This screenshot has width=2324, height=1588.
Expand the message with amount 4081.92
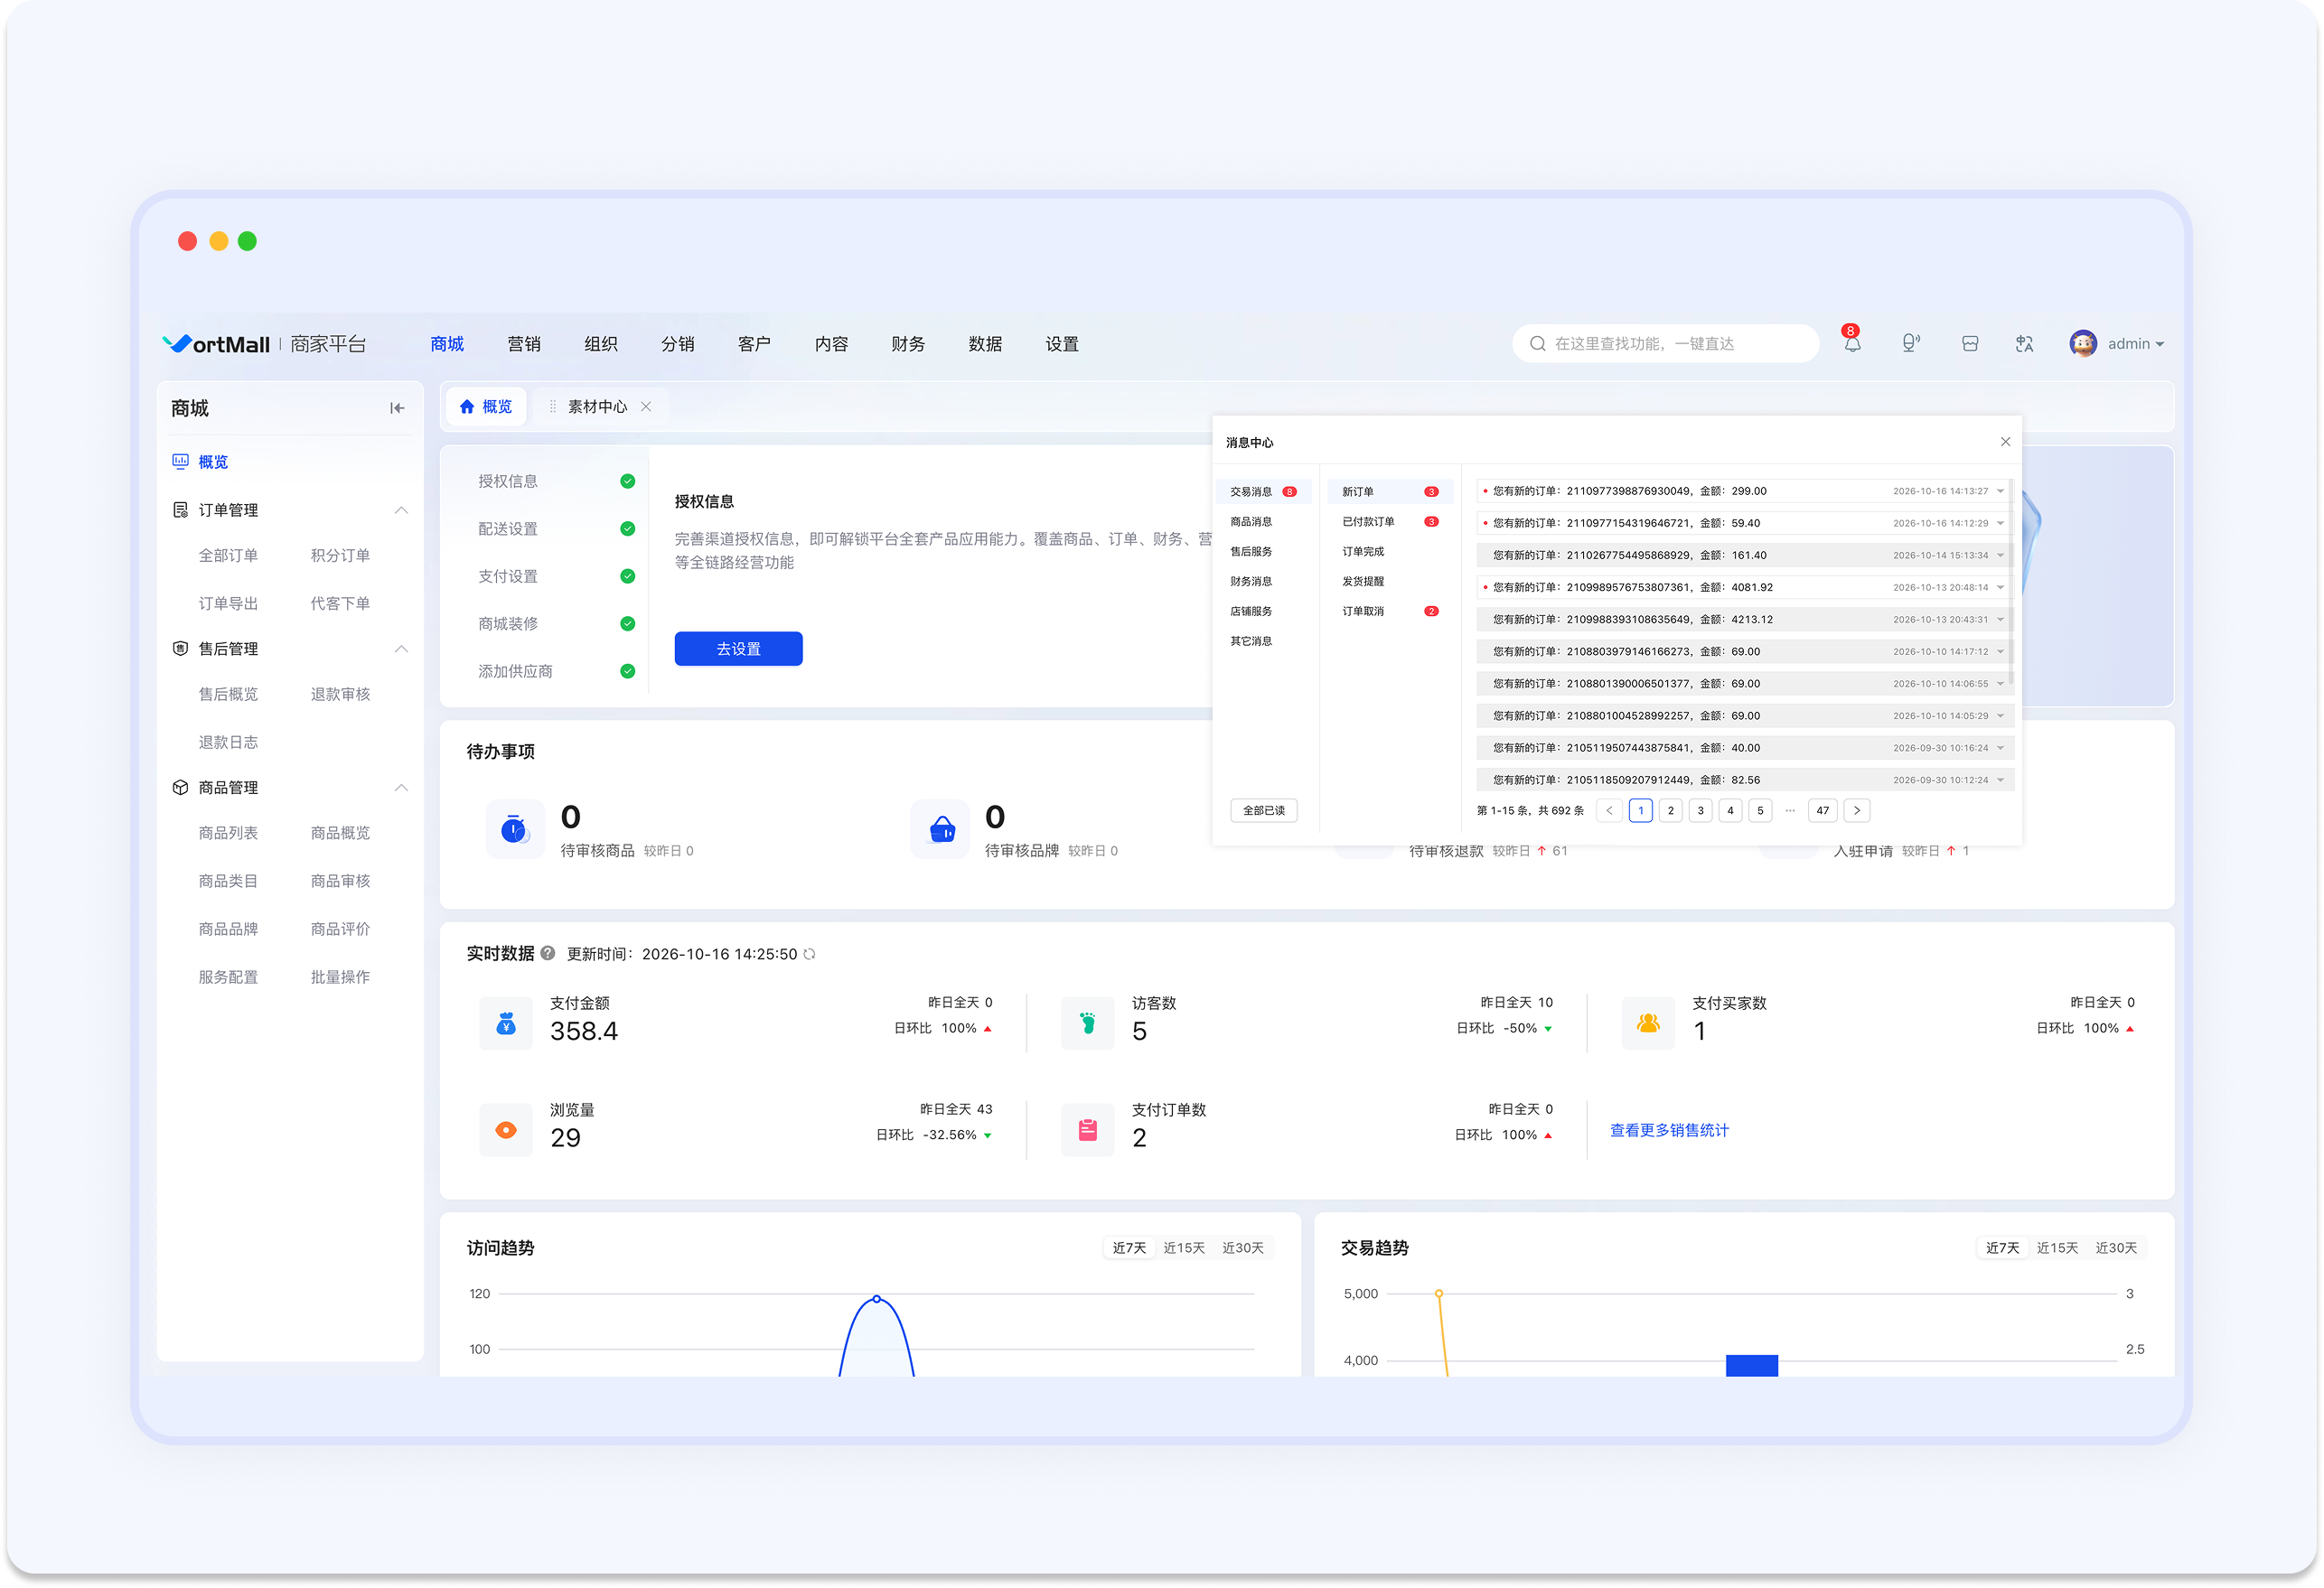pyautogui.click(x=2000, y=587)
